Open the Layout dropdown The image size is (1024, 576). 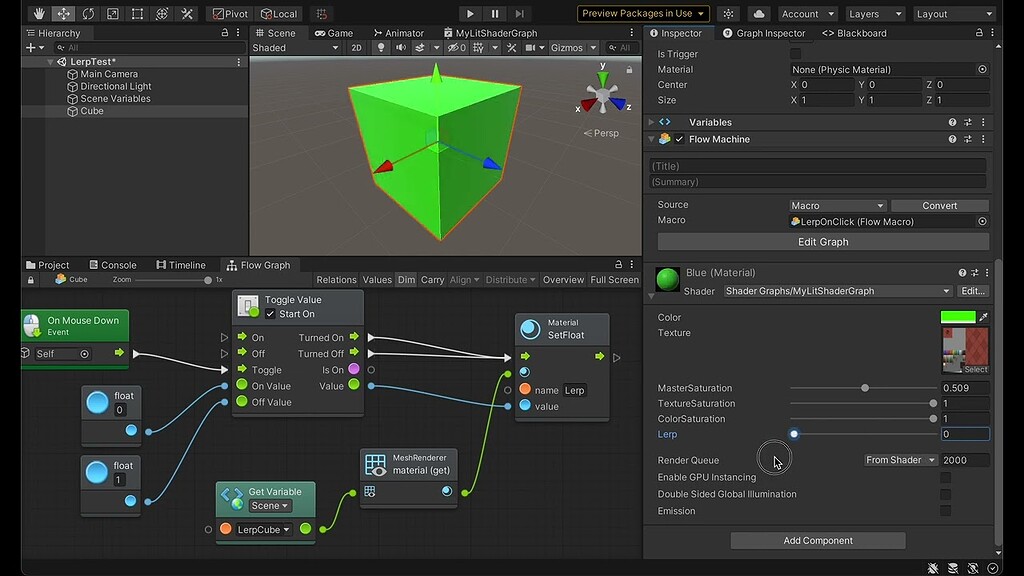[x=954, y=14]
